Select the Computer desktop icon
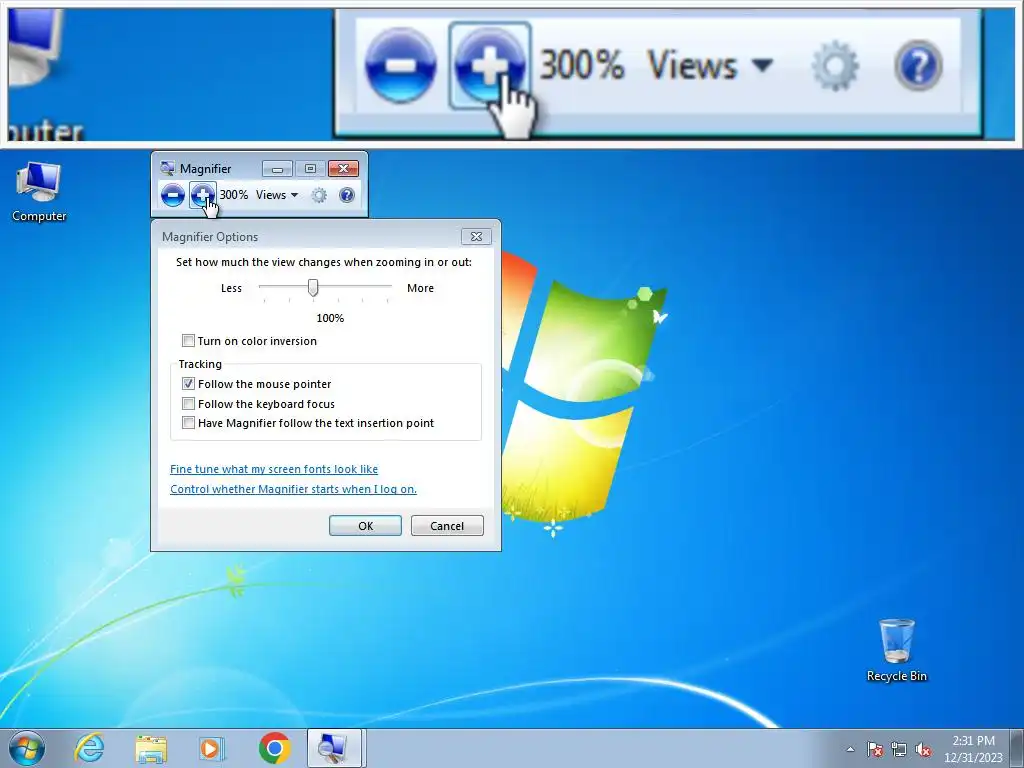The width and height of the screenshot is (1024, 768). [x=39, y=192]
